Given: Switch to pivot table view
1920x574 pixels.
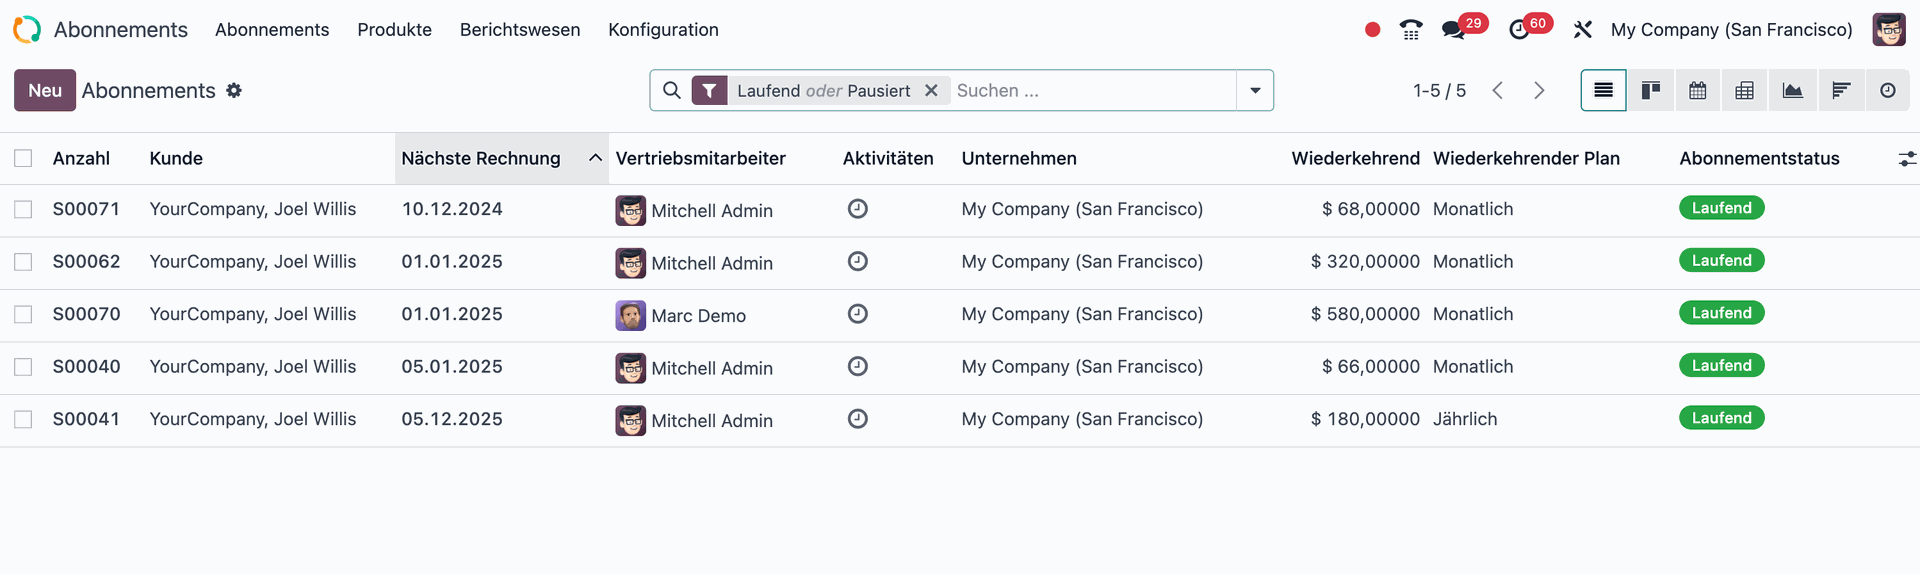Looking at the screenshot, I should [x=1744, y=91].
